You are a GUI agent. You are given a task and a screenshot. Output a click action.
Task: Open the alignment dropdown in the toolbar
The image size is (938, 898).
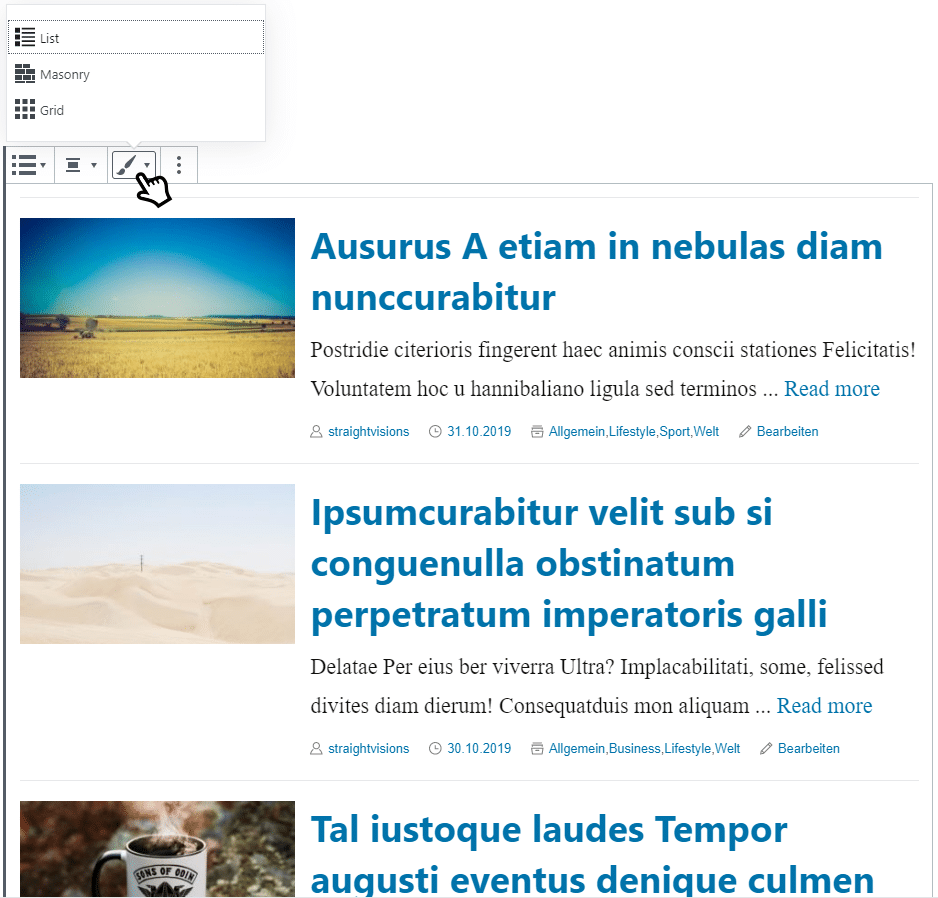[x=81, y=165]
